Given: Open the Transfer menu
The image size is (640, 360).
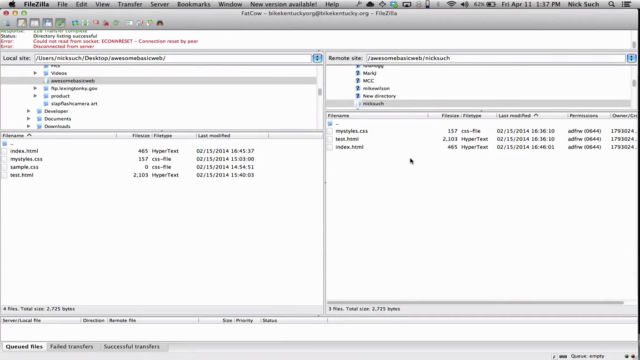Looking at the screenshot, I should coord(130,4).
